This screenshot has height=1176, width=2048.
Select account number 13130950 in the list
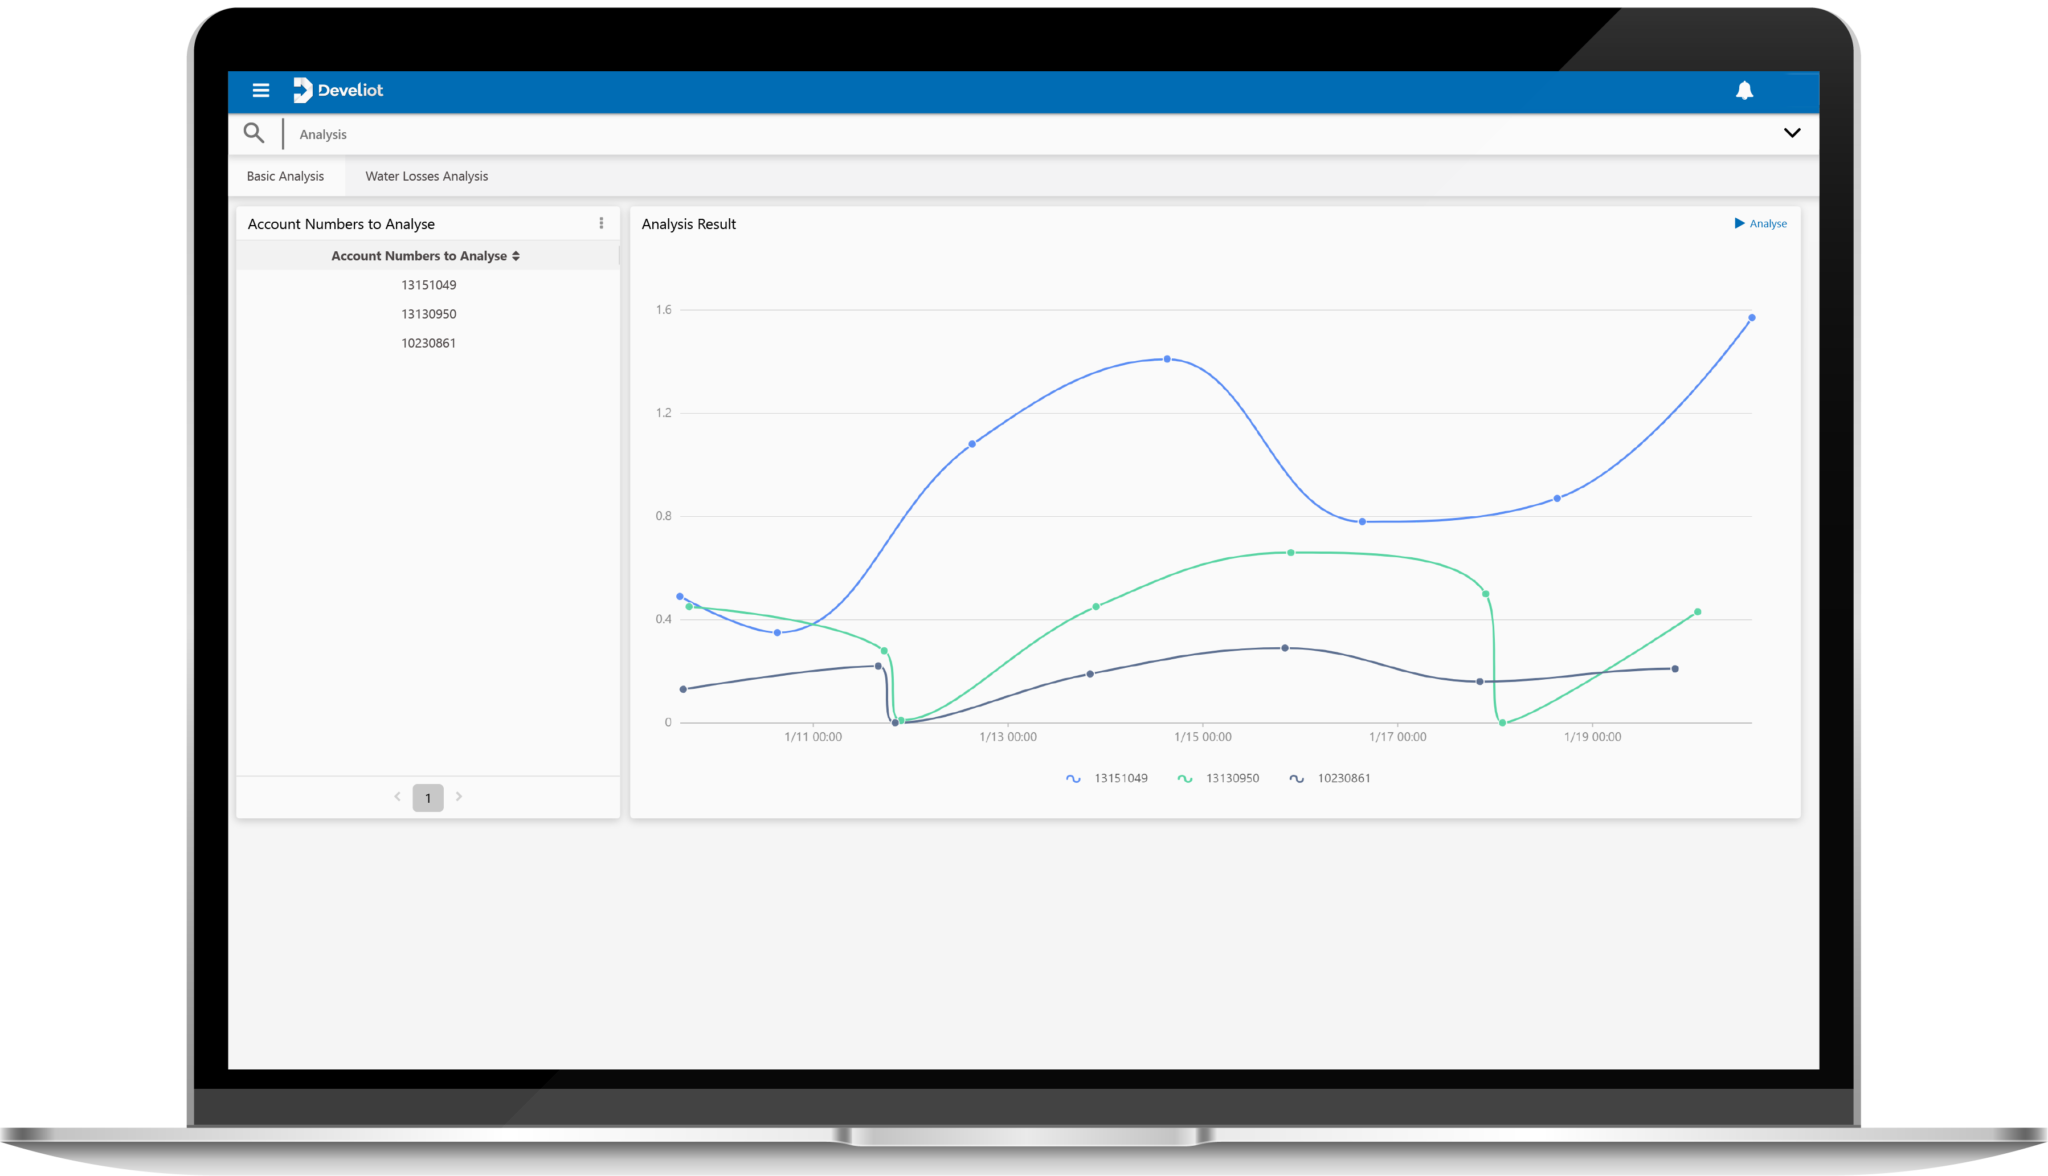[428, 313]
